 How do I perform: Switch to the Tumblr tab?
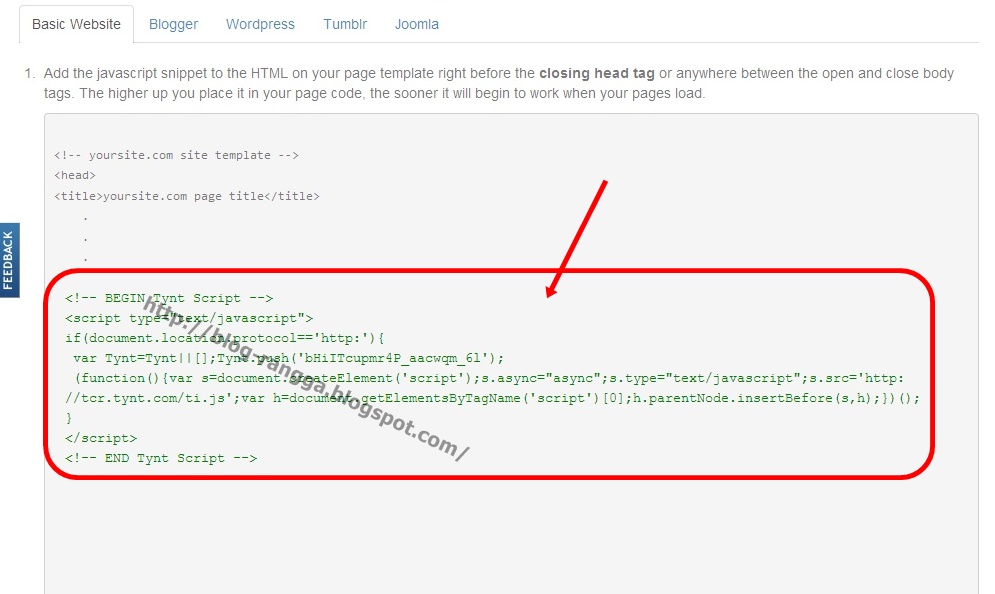click(345, 24)
